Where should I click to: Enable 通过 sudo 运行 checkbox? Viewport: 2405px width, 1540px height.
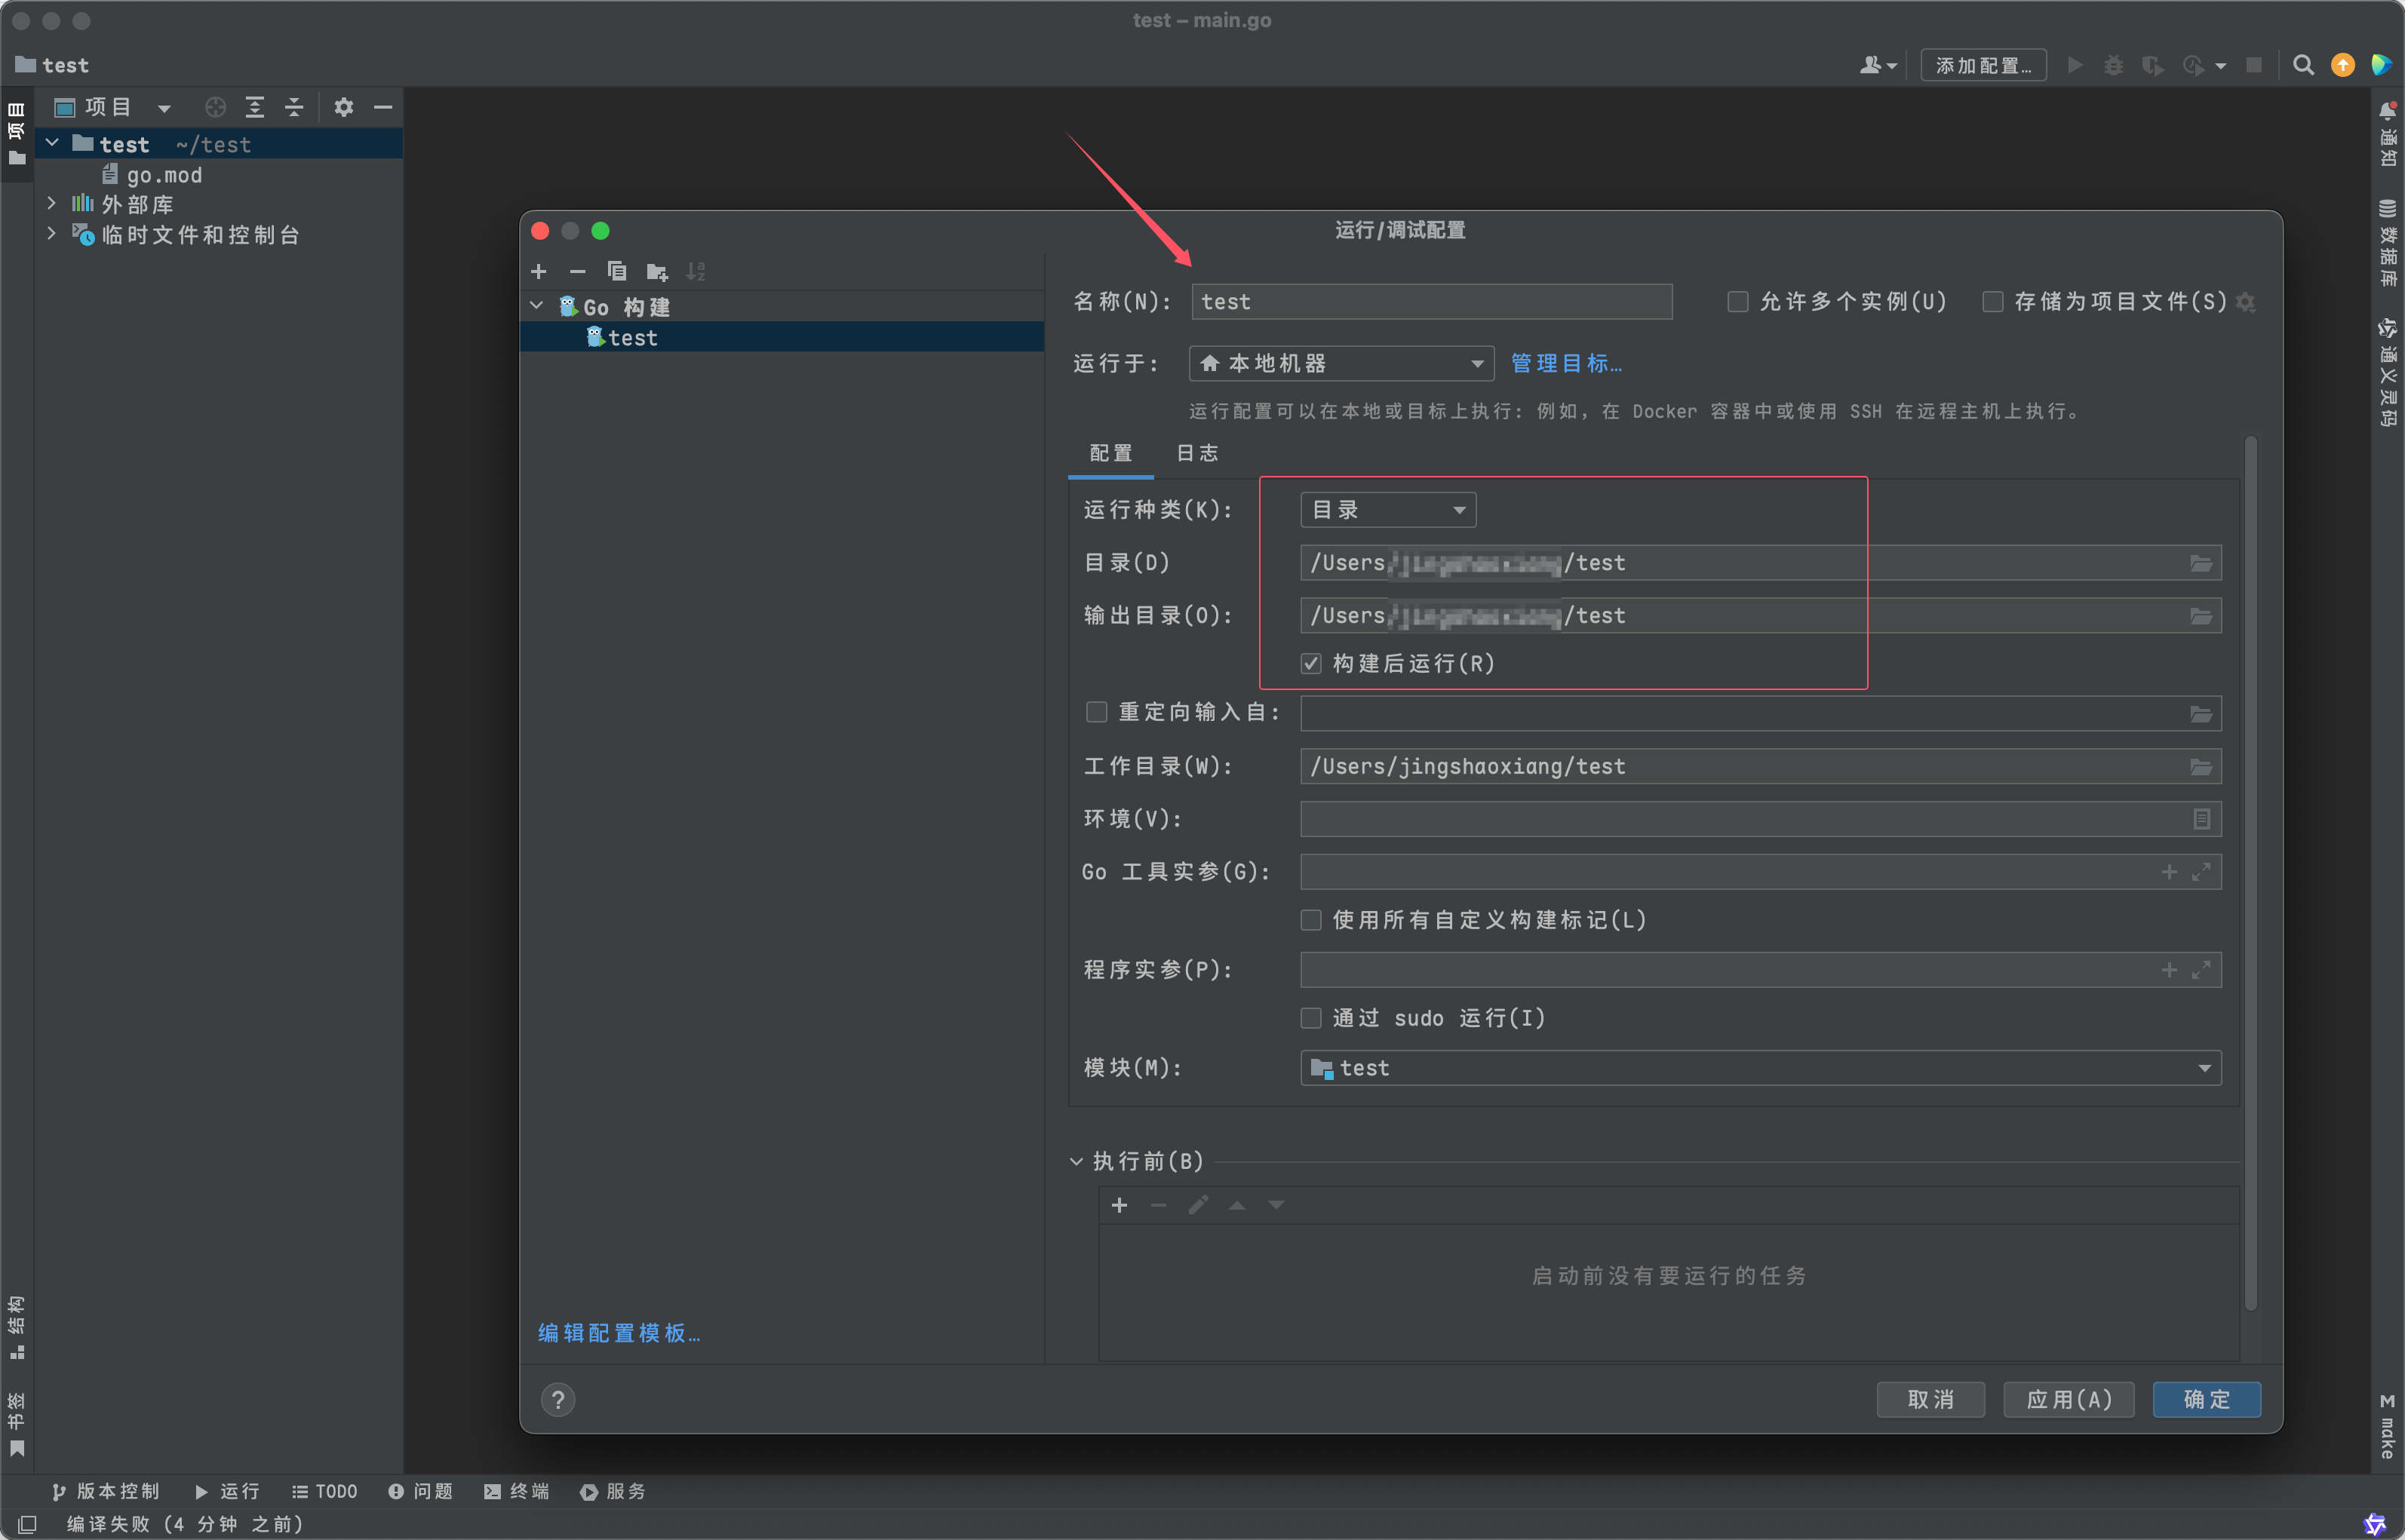click(1311, 1018)
